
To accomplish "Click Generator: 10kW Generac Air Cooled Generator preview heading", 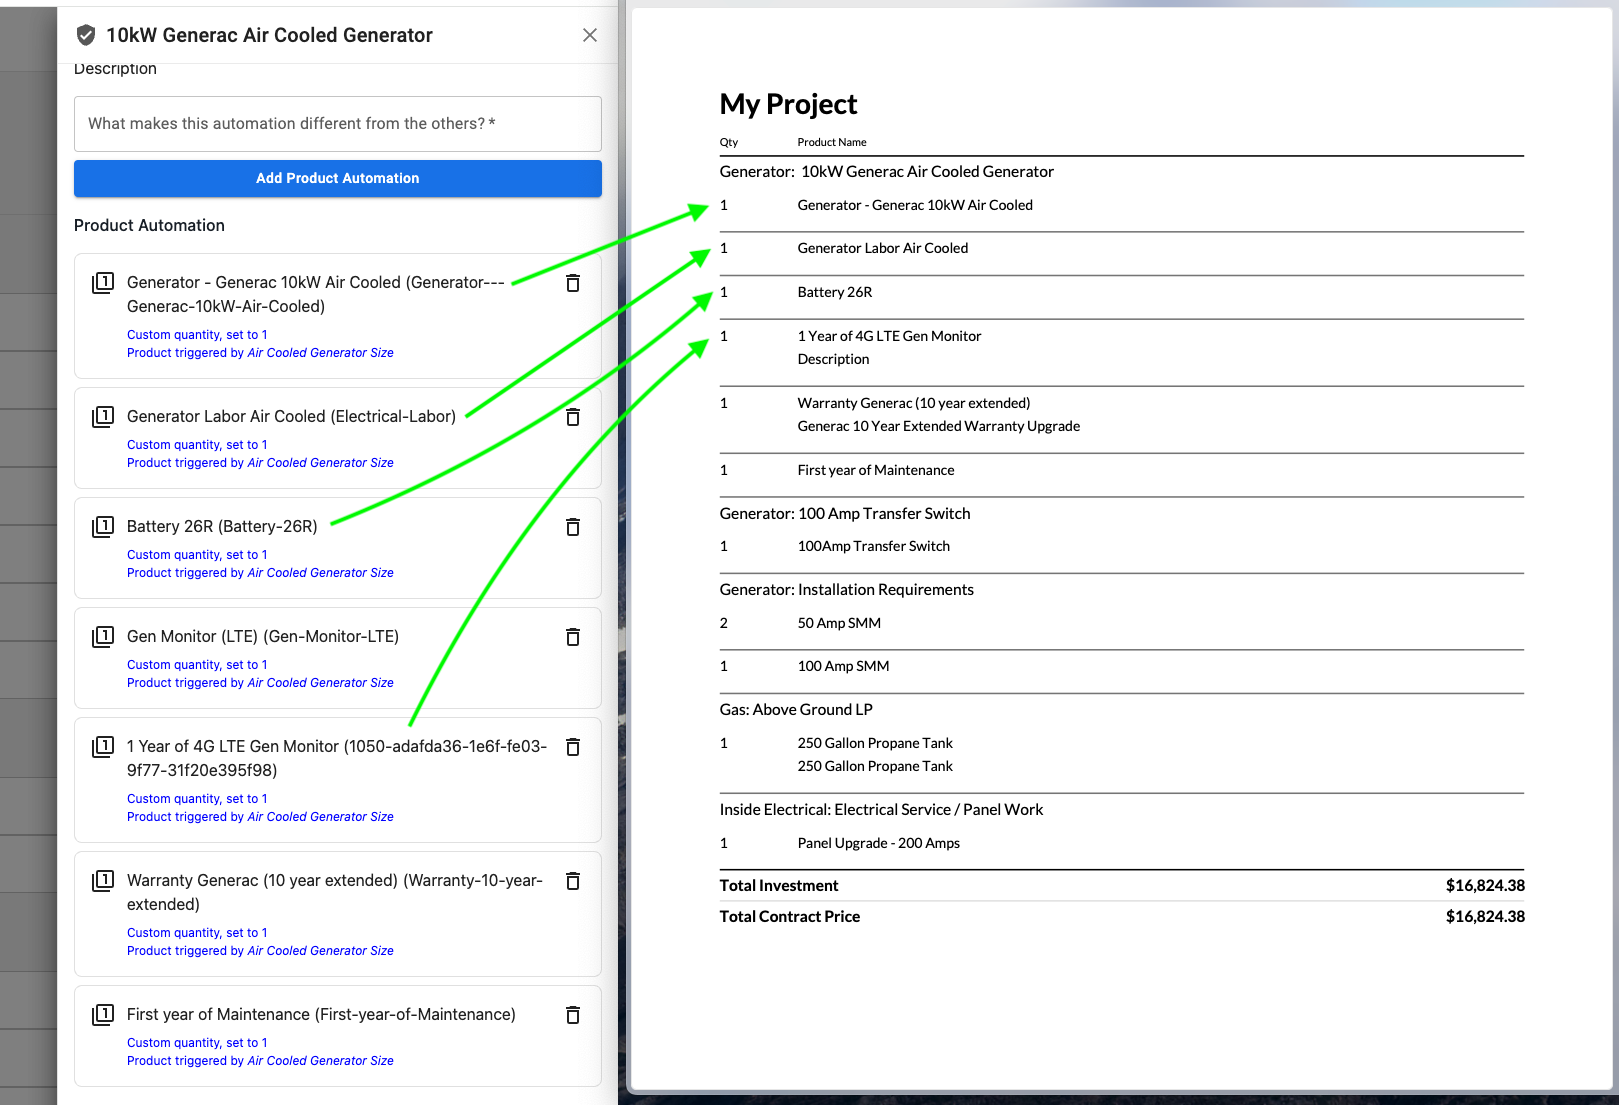I will click(x=887, y=172).
